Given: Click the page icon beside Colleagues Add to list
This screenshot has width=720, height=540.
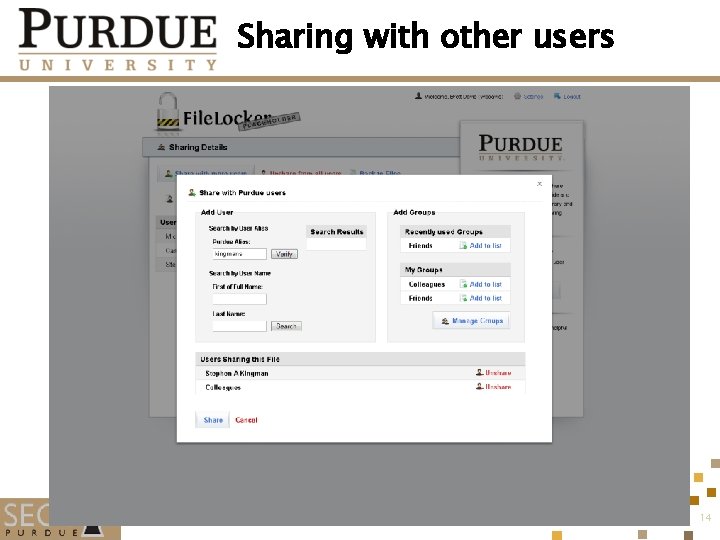Looking at the screenshot, I should pyautogui.click(x=463, y=284).
